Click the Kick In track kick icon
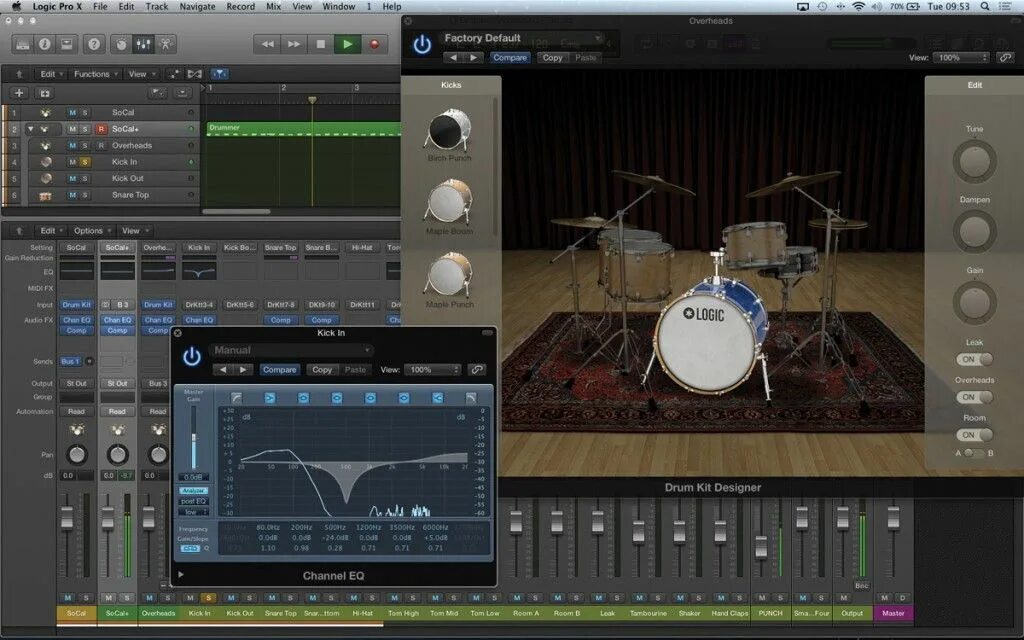This screenshot has height=640, width=1024. [45, 162]
